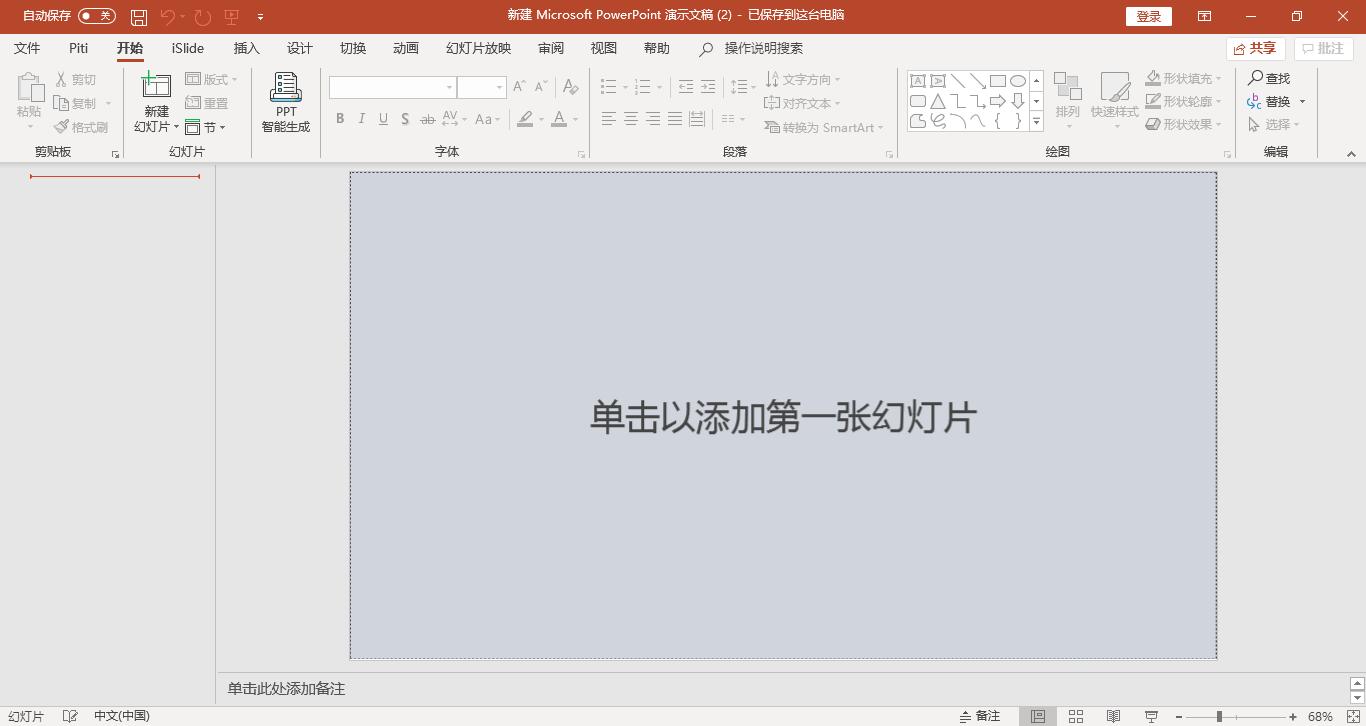
Task: Select the rectangle shape in the drawing gallery
Action: tap(997, 79)
